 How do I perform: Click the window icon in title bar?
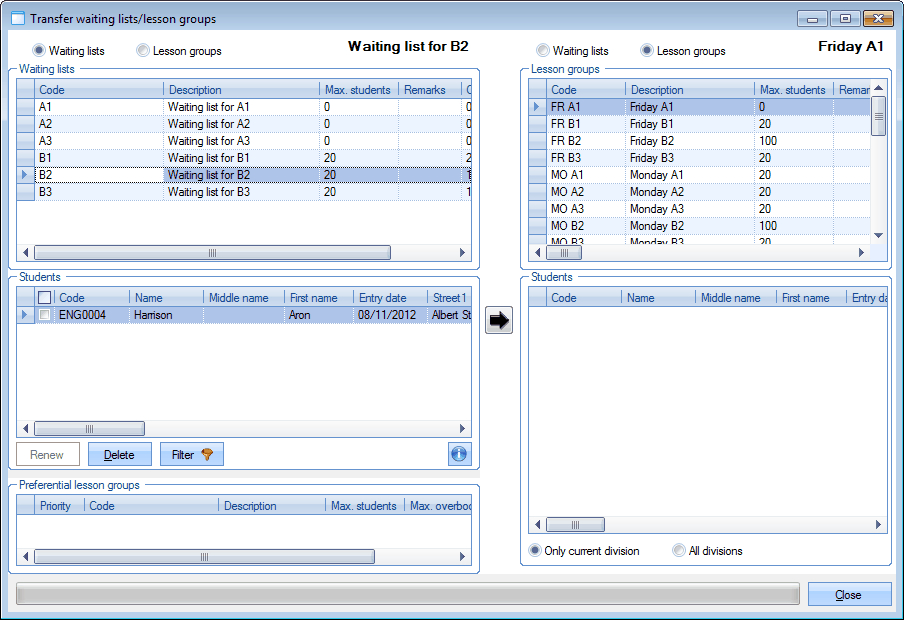pyautogui.click(x=17, y=19)
